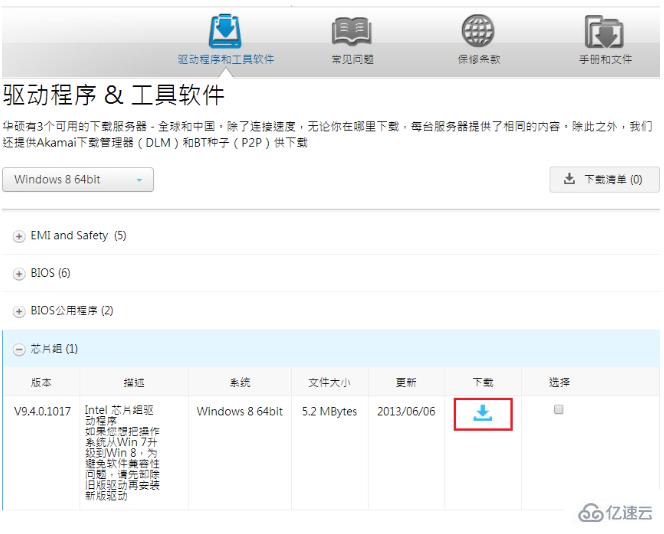Image resolution: width=664 pixels, height=534 pixels.
Task: Download the Intel chipset driver V9.4.0.1017
Action: click(483, 413)
